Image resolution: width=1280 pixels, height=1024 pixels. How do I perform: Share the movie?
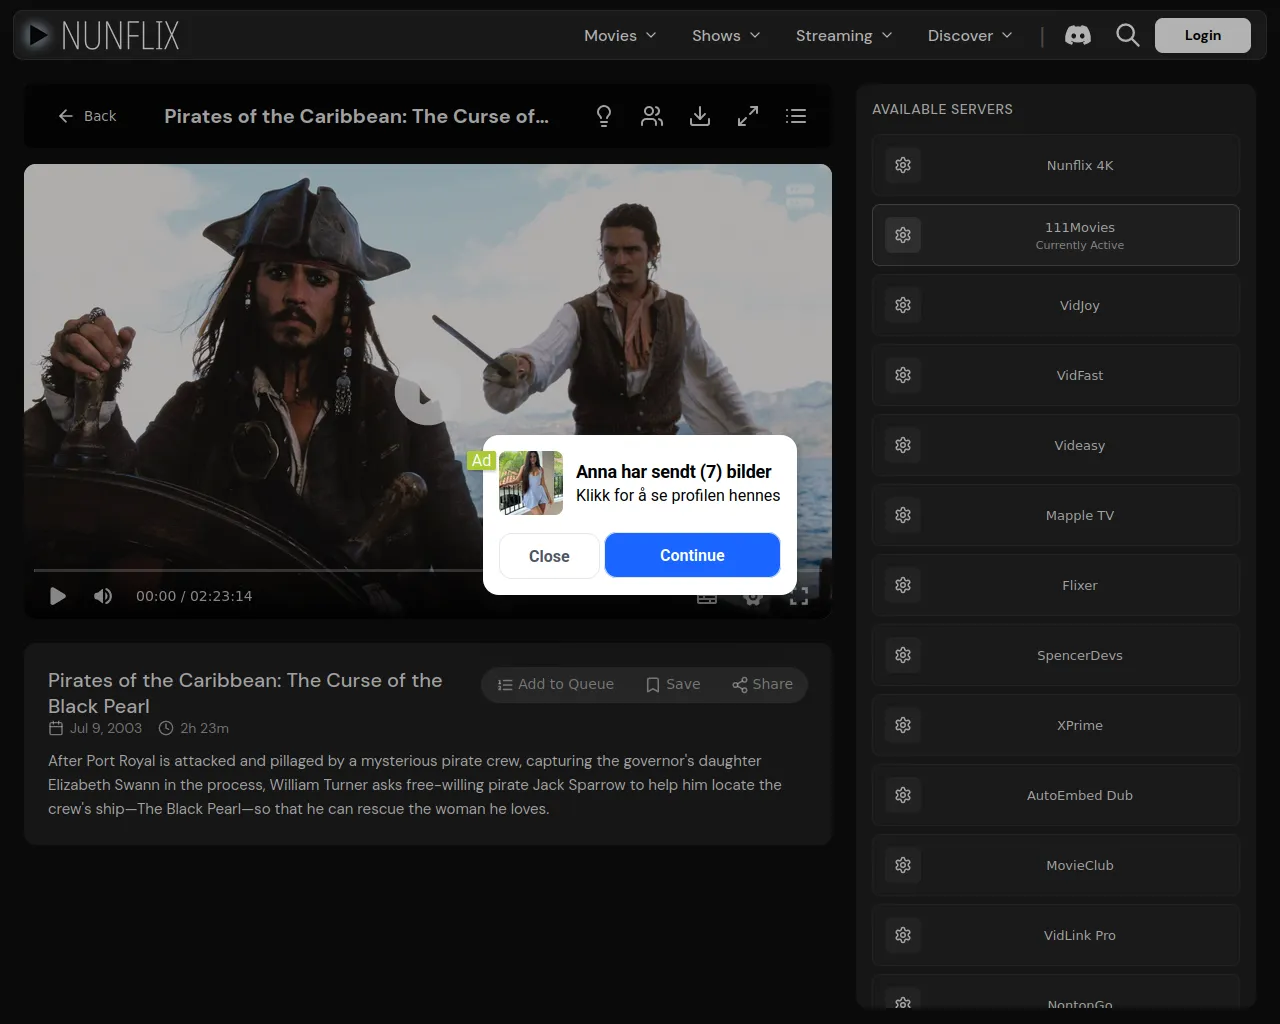coord(763,684)
